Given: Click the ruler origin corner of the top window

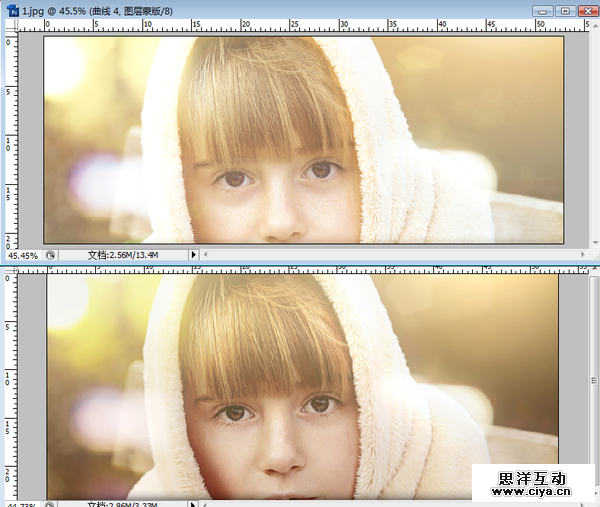Looking at the screenshot, I should click(11, 25).
